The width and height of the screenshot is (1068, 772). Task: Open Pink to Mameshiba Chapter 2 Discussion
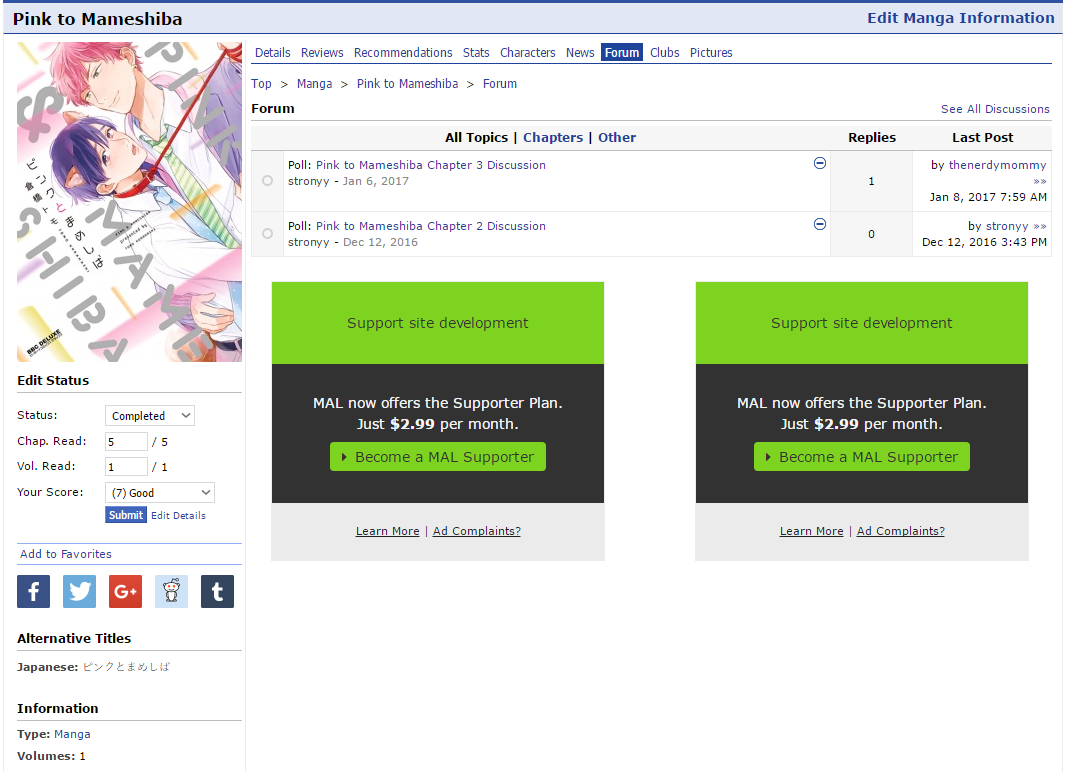(430, 226)
